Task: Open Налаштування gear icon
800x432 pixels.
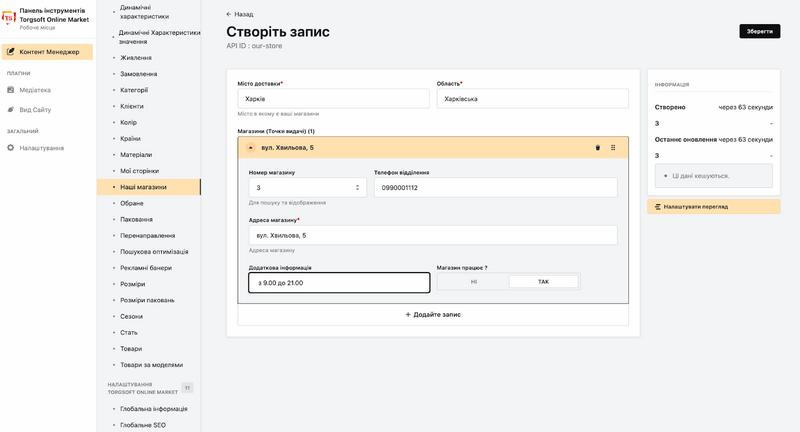Action: pos(11,148)
